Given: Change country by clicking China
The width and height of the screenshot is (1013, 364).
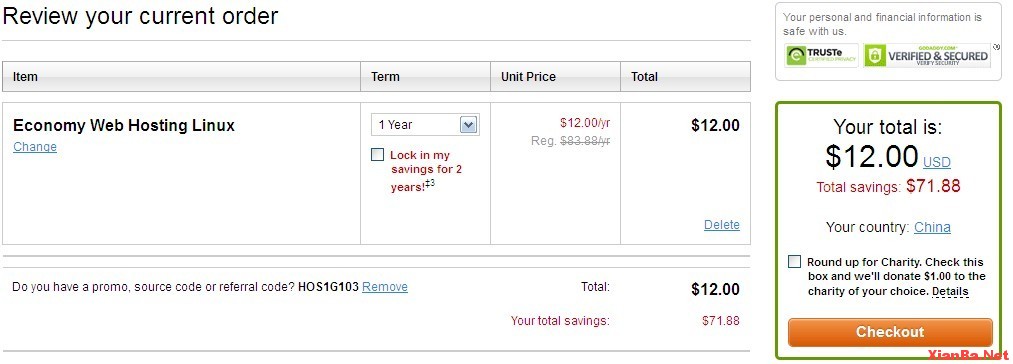Looking at the screenshot, I should pos(932,228).
